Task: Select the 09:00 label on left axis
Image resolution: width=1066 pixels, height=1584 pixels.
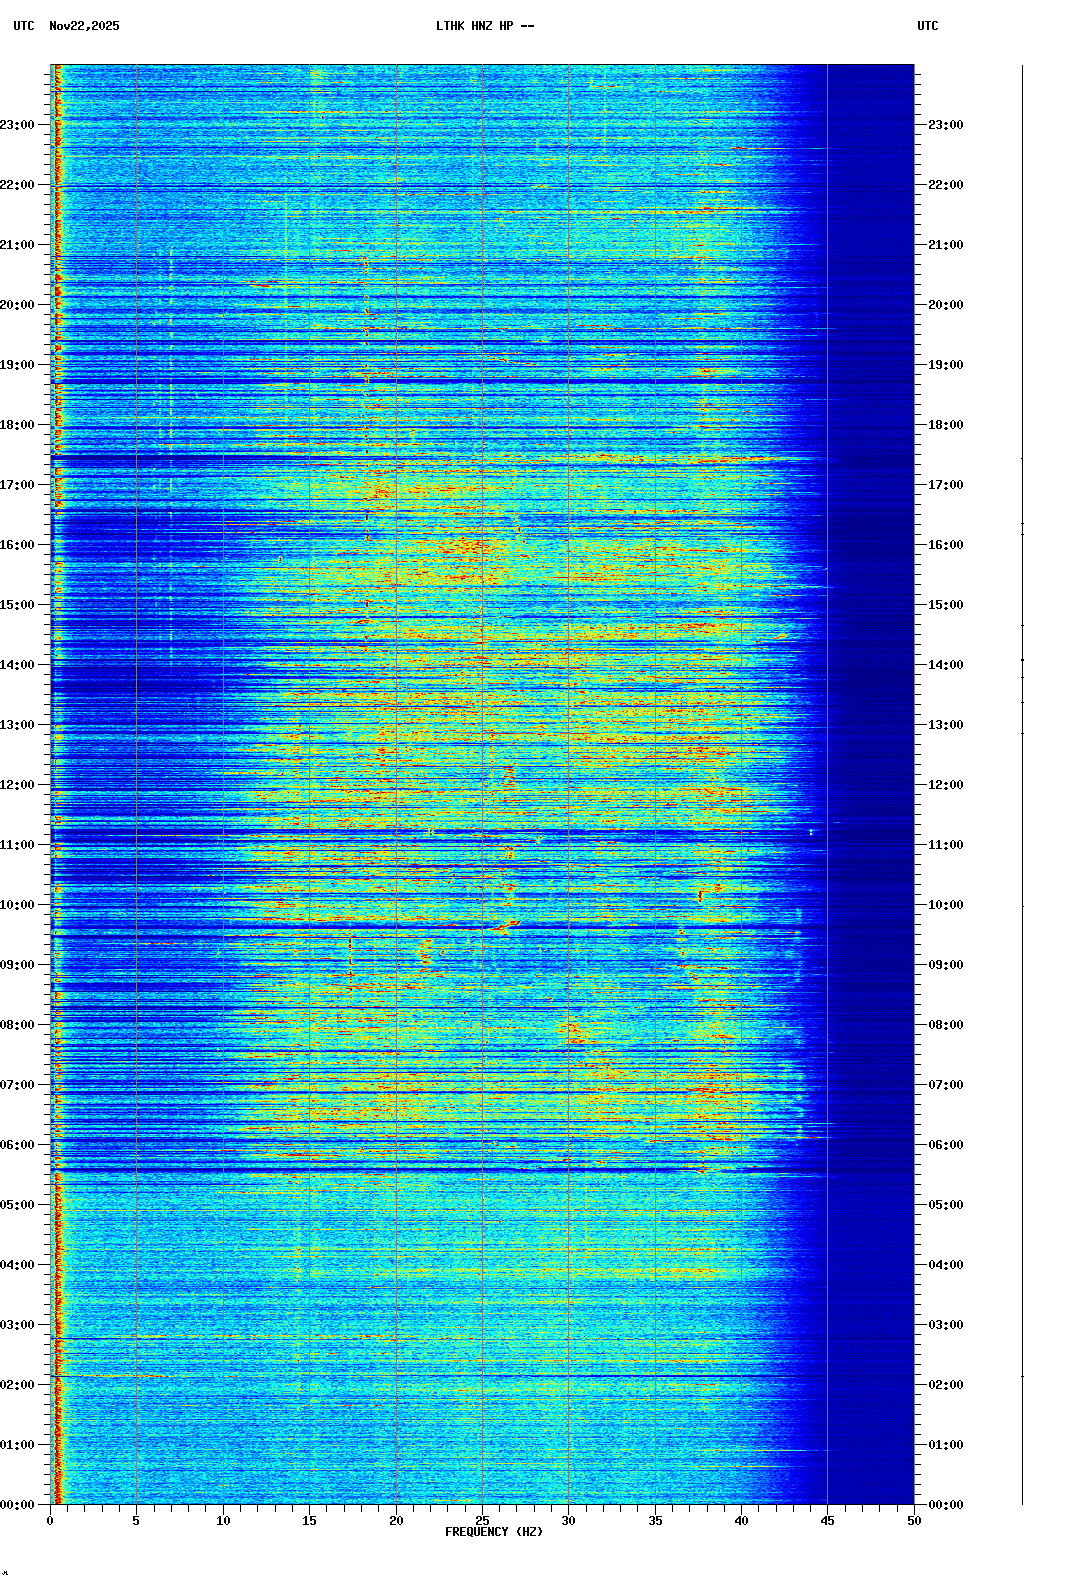Action: click(x=17, y=965)
